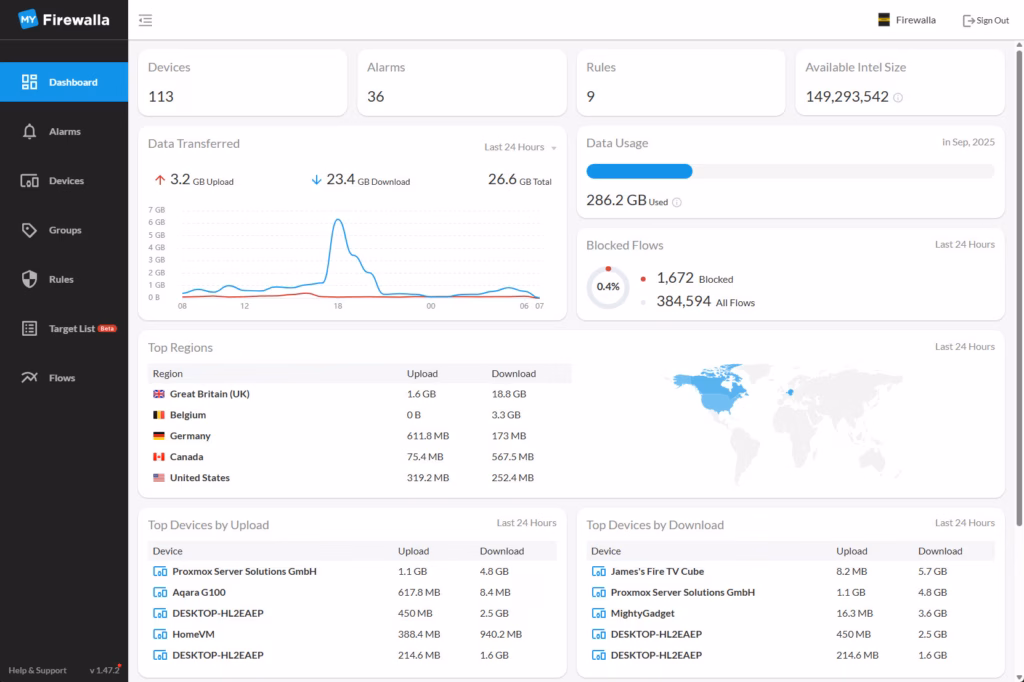Click the Target List icon
The image size is (1024, 682).
point(30,329)
